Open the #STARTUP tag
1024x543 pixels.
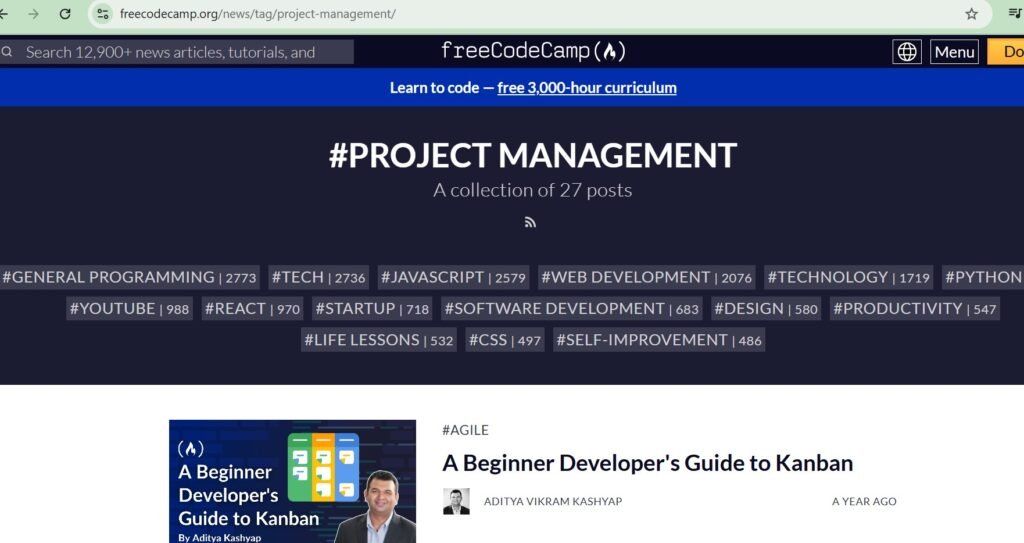point(372,308)
